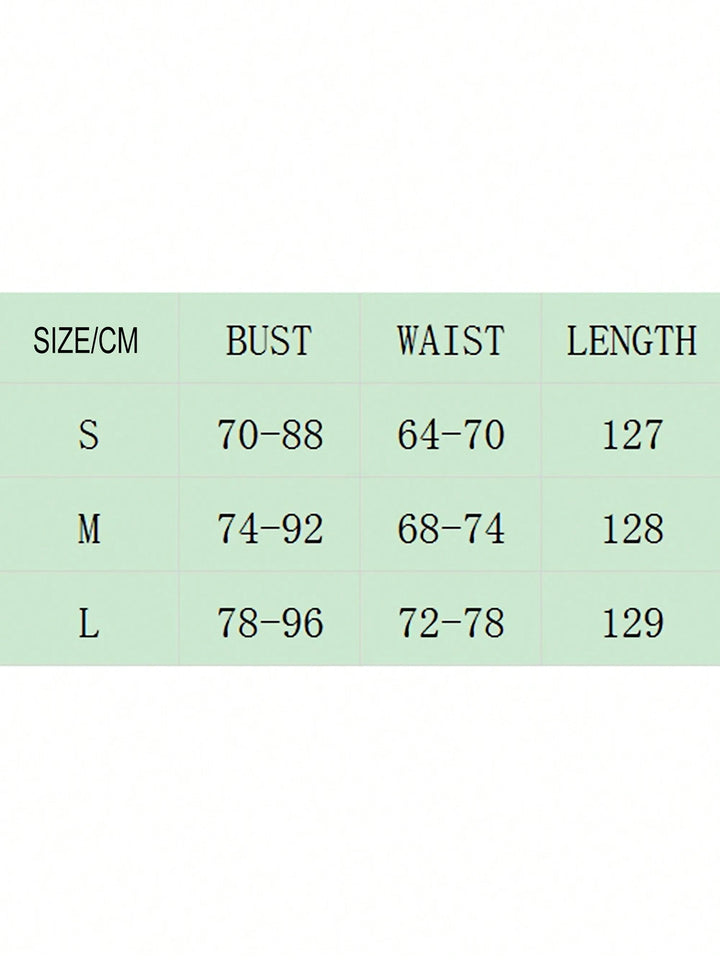Select the LENGTH column header
The width and height of the screenshot is (720, 960).
[x=631, y=341]
